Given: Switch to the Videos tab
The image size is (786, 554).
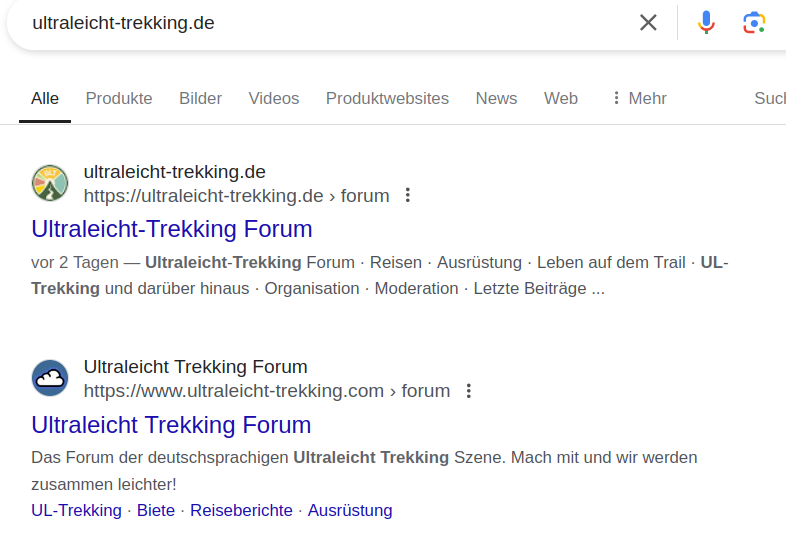Looking at the screenshot, I should tap(274, 98).
